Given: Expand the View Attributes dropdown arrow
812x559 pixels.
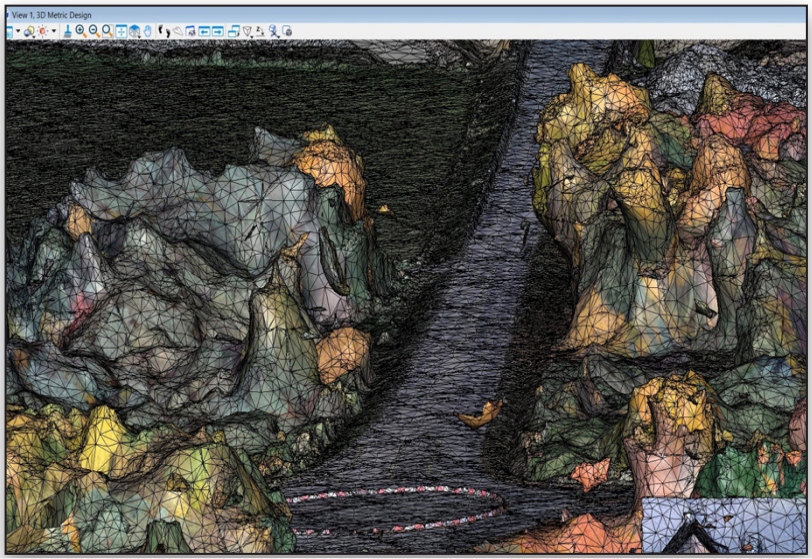Looking at the screenshot, I should 18,31.
